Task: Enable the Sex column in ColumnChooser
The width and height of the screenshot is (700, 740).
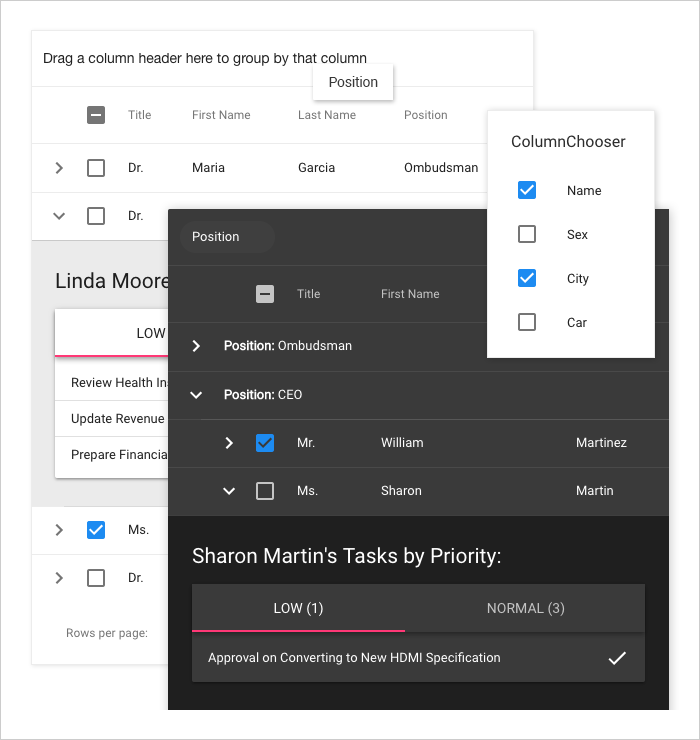Action: click(x=527, y=234)
